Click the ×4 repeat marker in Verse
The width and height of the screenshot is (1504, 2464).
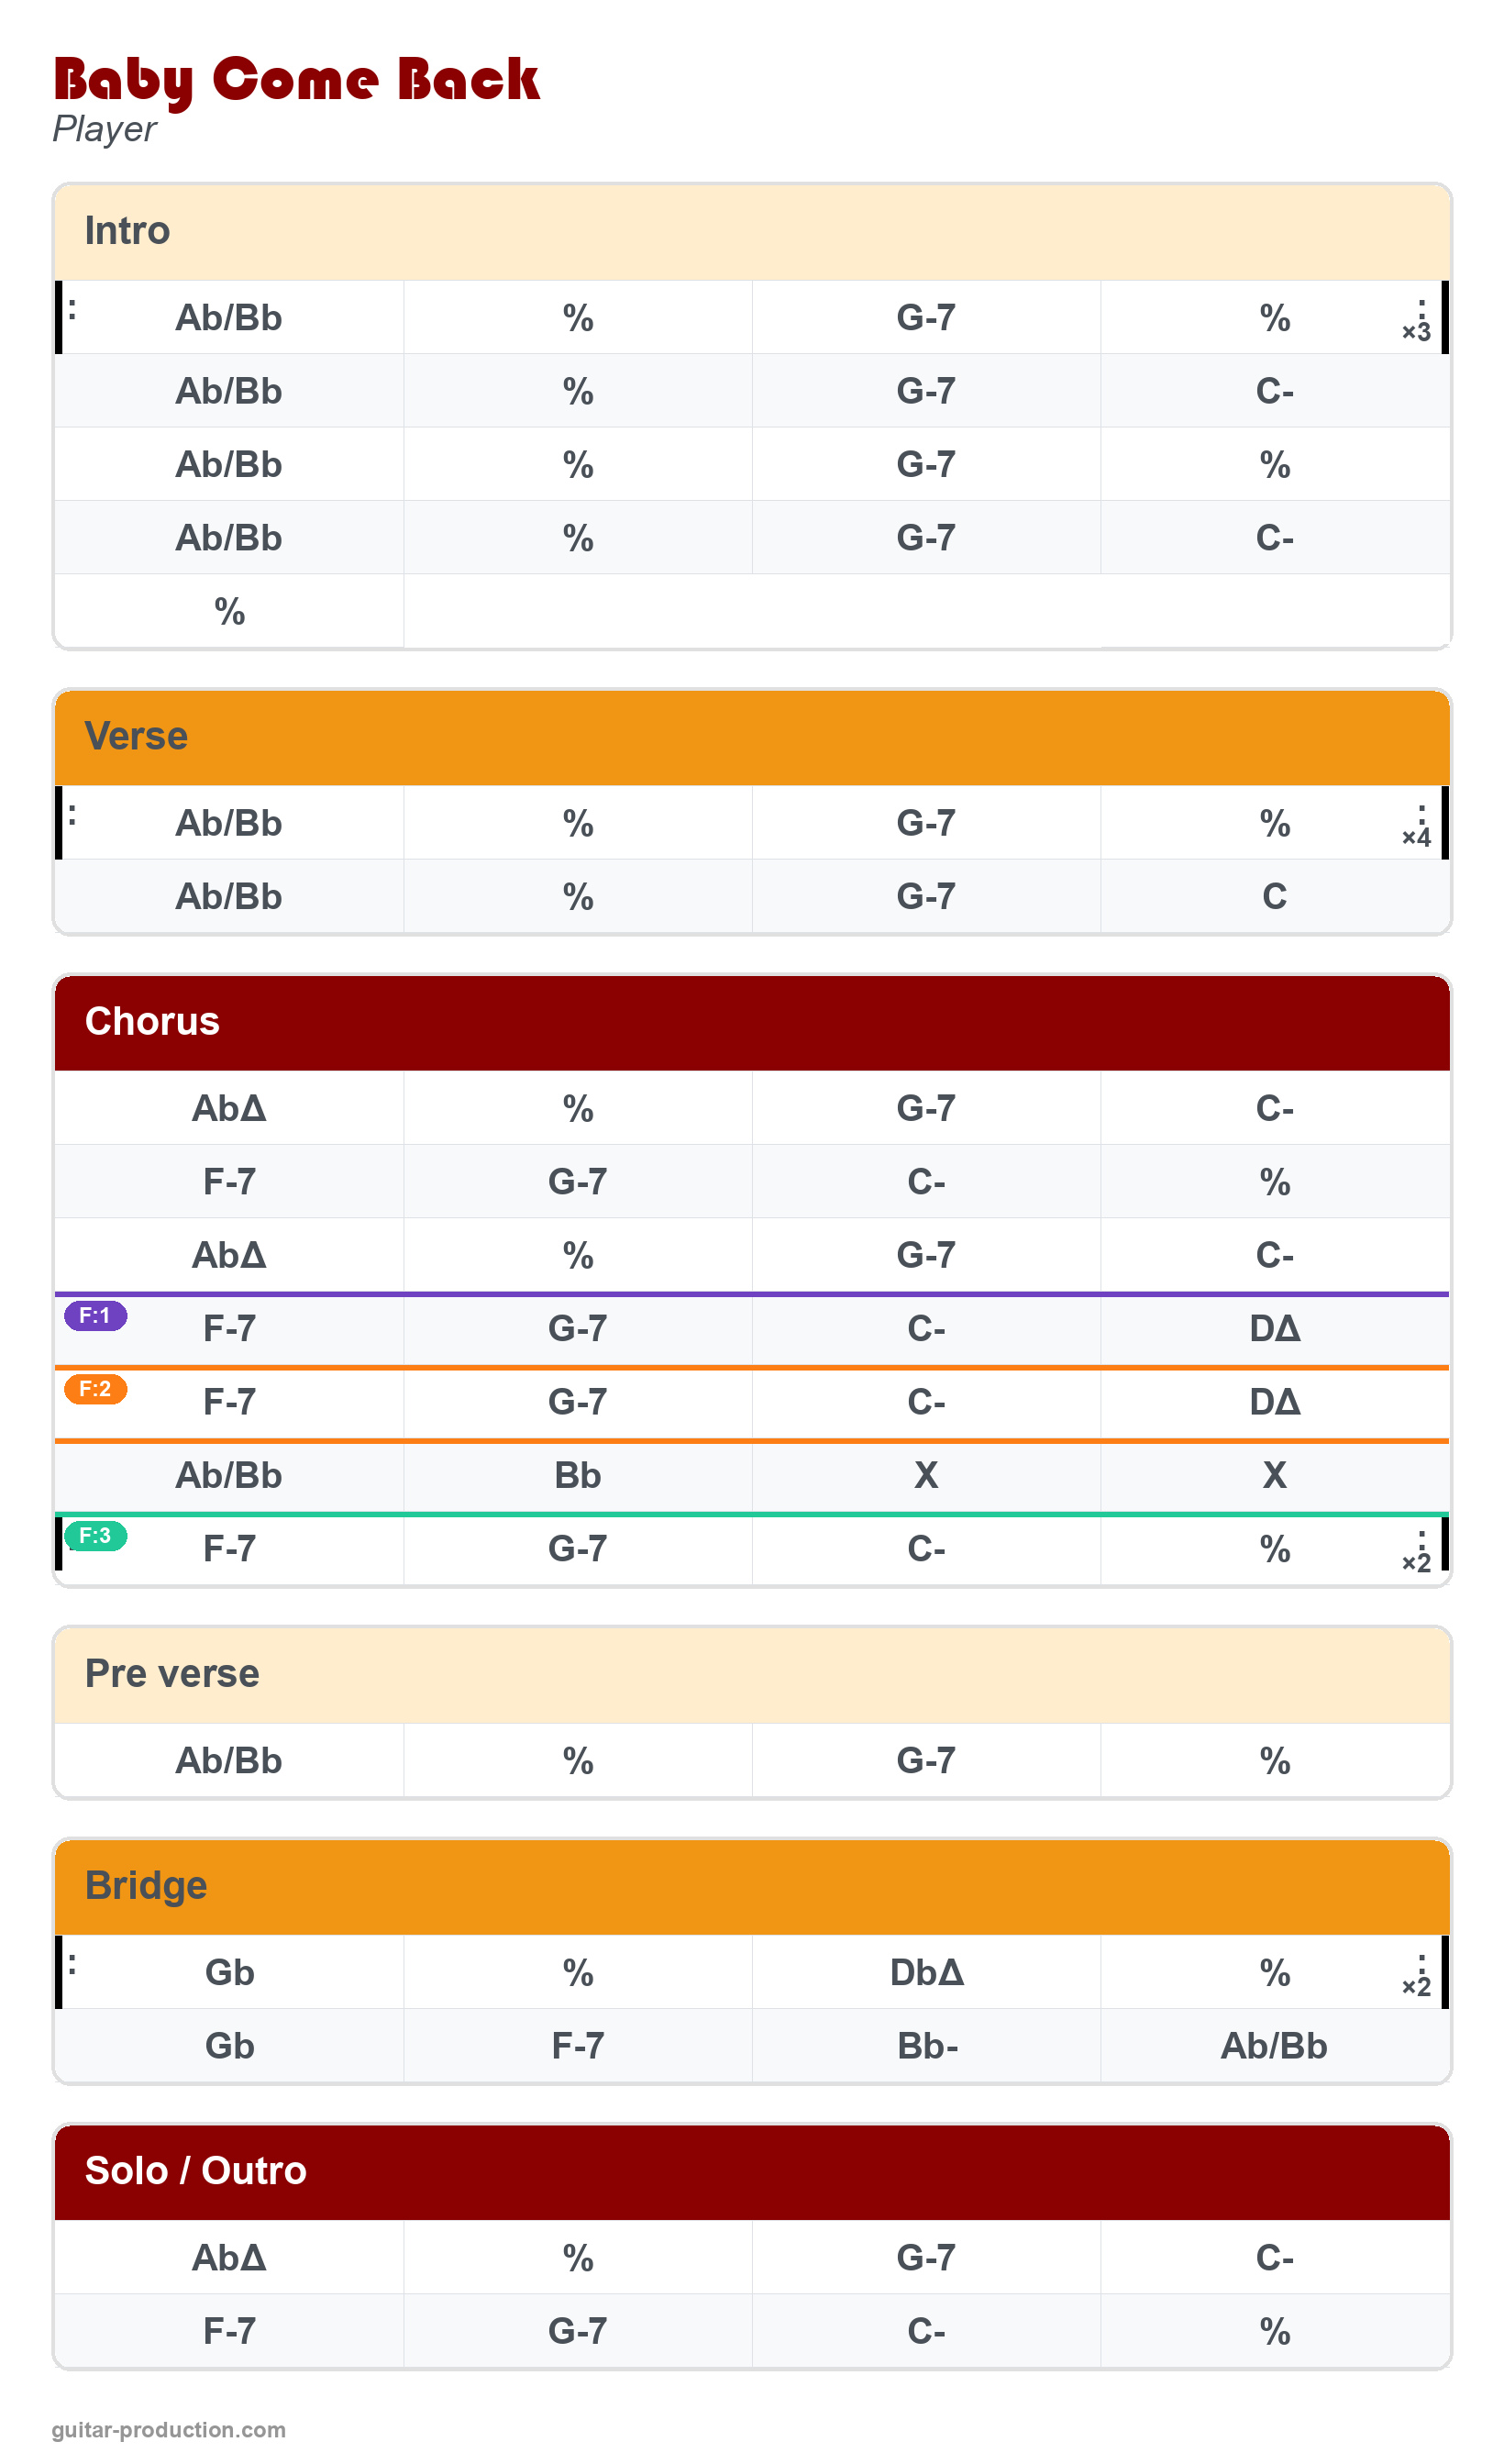(1416, 836)
